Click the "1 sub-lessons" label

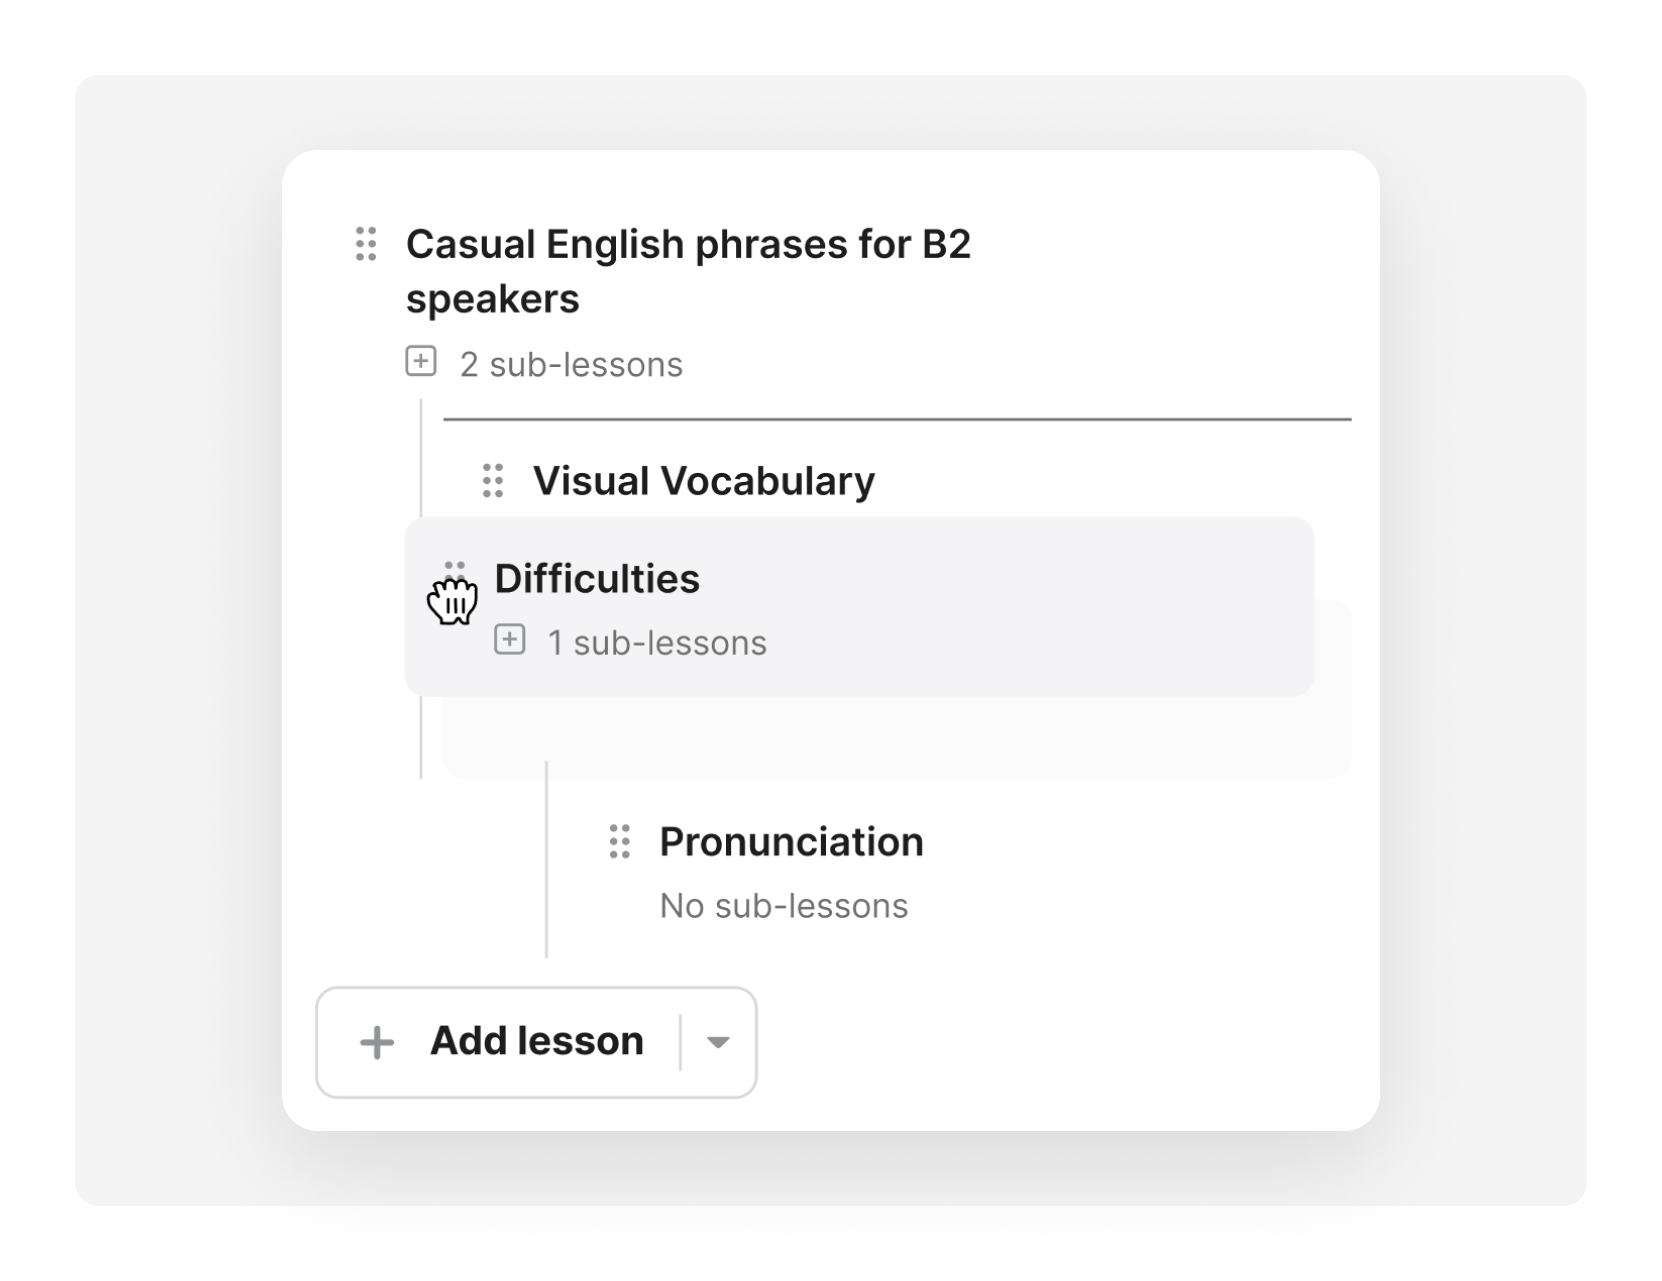tap(657, 643)
